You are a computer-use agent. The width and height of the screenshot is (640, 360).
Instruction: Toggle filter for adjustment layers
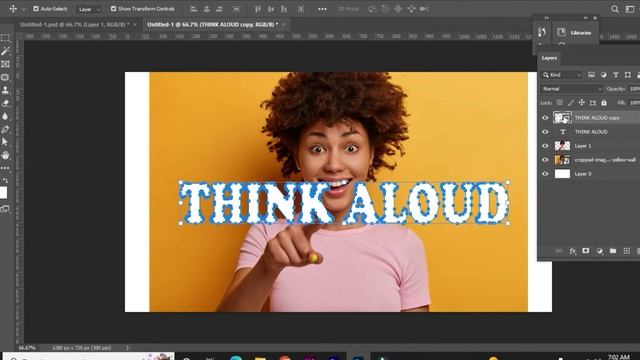point(603,75)
